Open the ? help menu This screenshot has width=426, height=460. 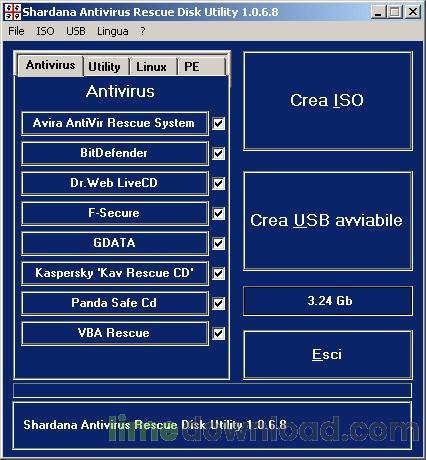(x=143, y=31)
